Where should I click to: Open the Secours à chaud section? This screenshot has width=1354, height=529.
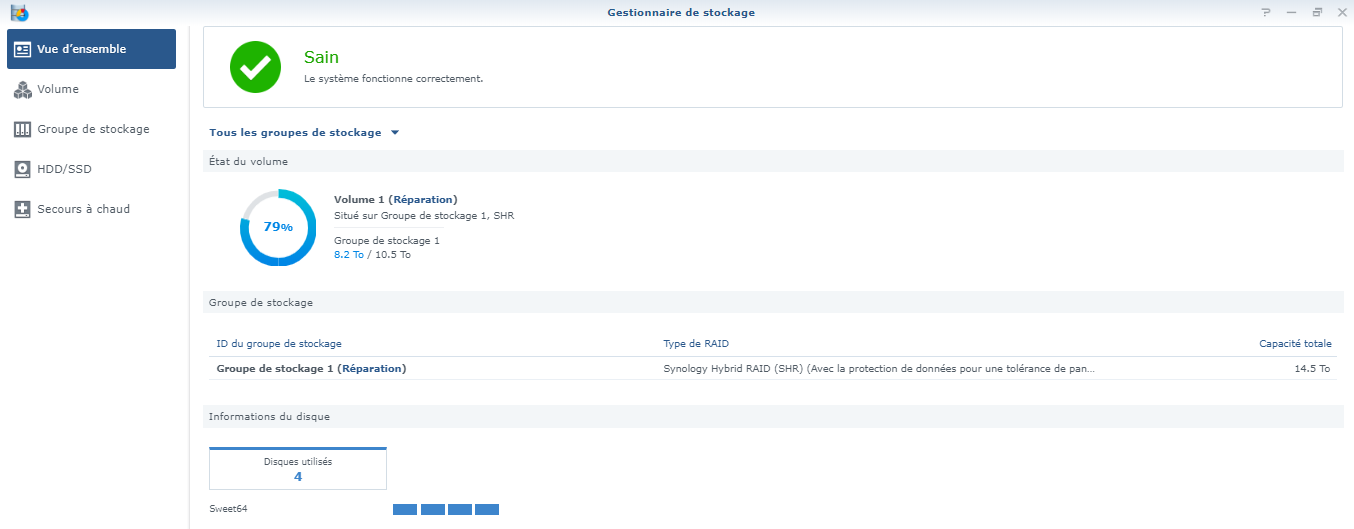(x=91, y=209)
